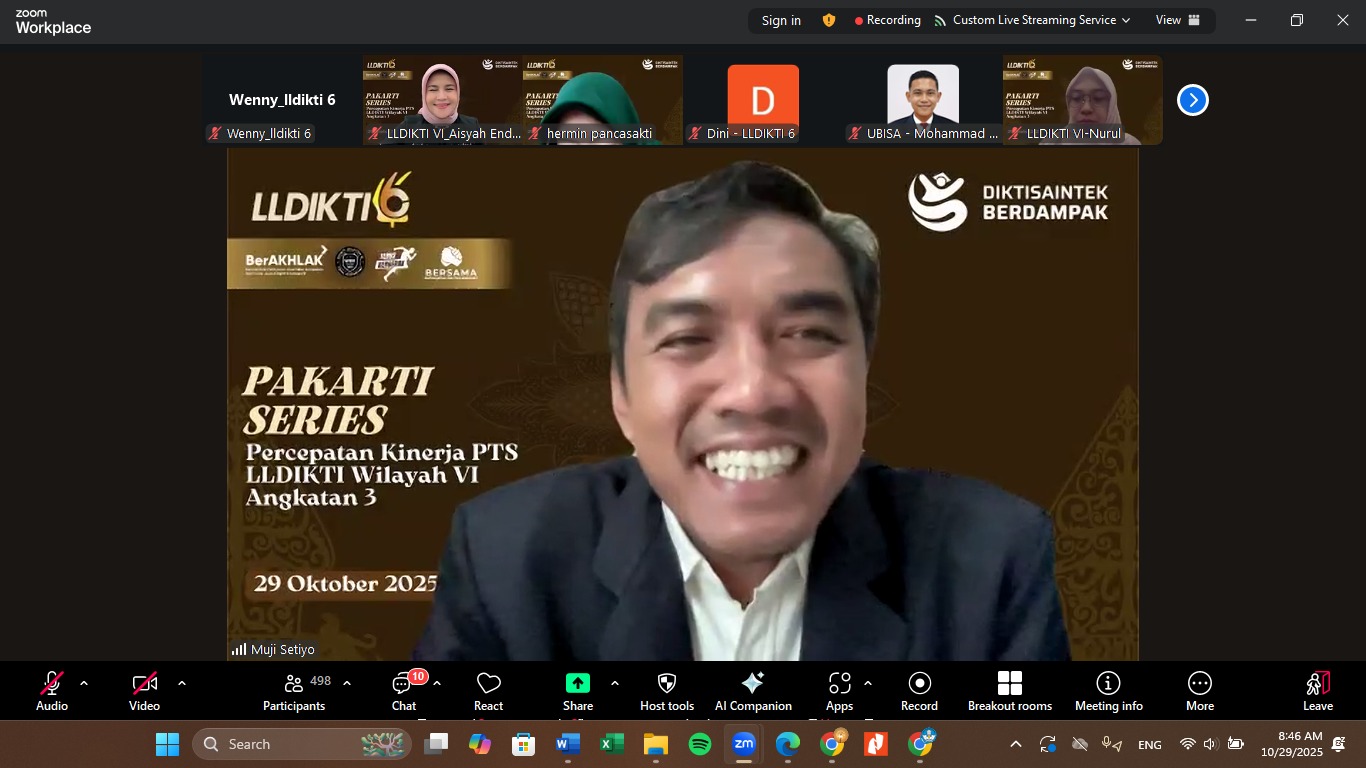Viewport: 1366px width, 768px height.
Task: Click the Sign in button
Action: point(781,20)
